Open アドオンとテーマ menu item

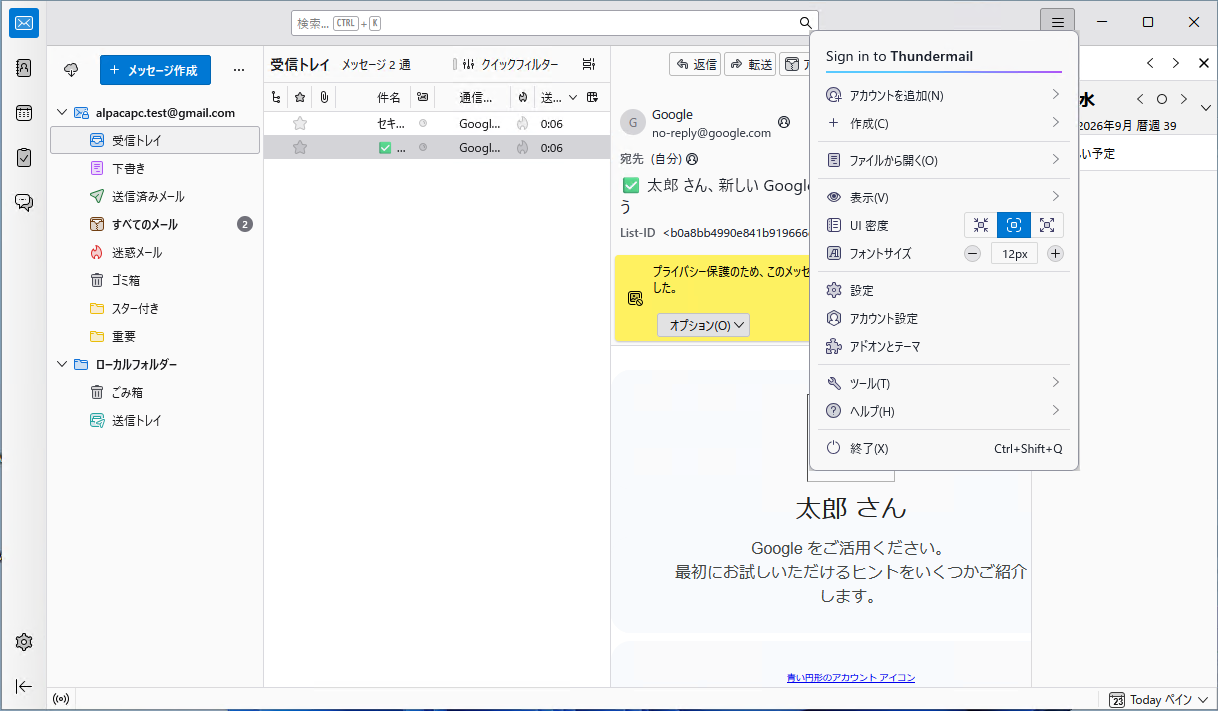944,346
